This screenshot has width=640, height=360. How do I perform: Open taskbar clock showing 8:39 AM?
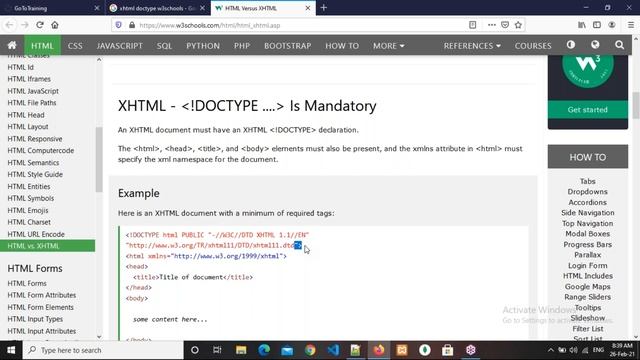pos(622,350)
